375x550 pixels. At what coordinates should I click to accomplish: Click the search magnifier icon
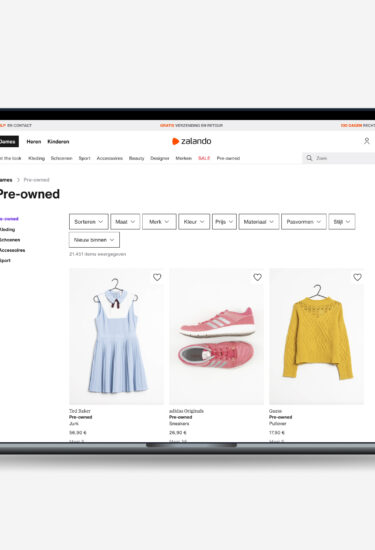(309, 158)
